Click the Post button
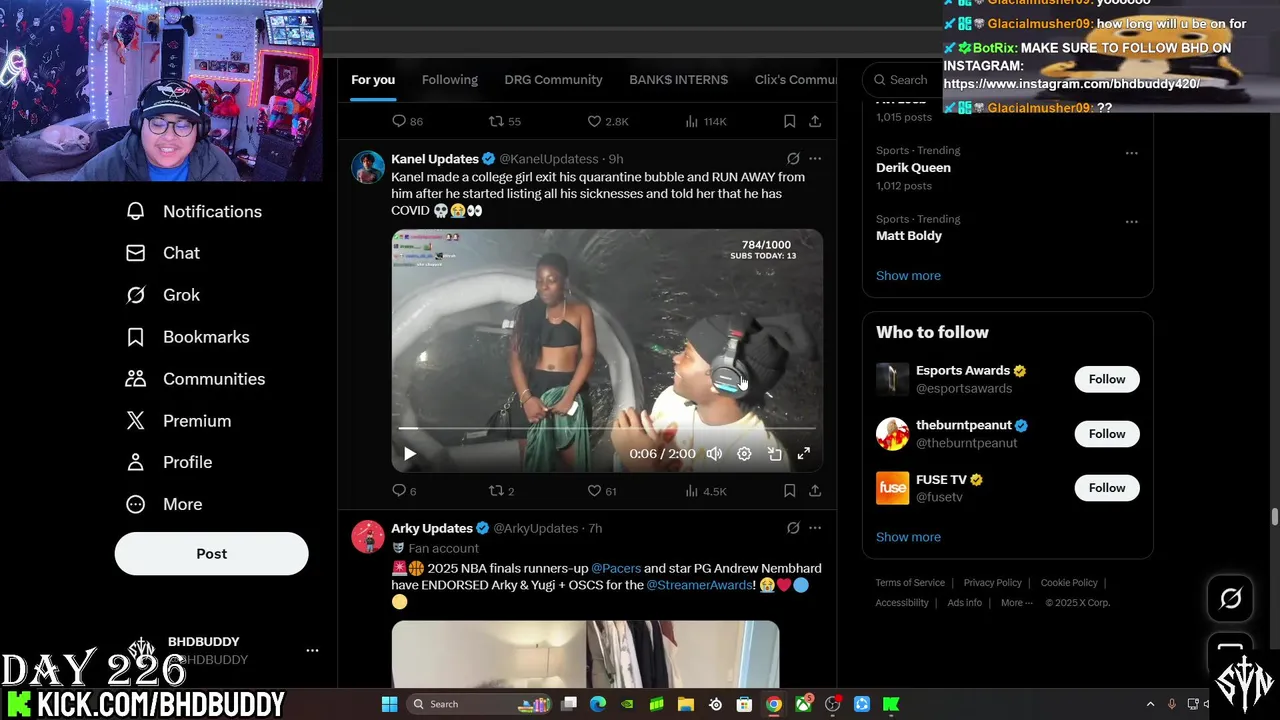 (211, 553)
